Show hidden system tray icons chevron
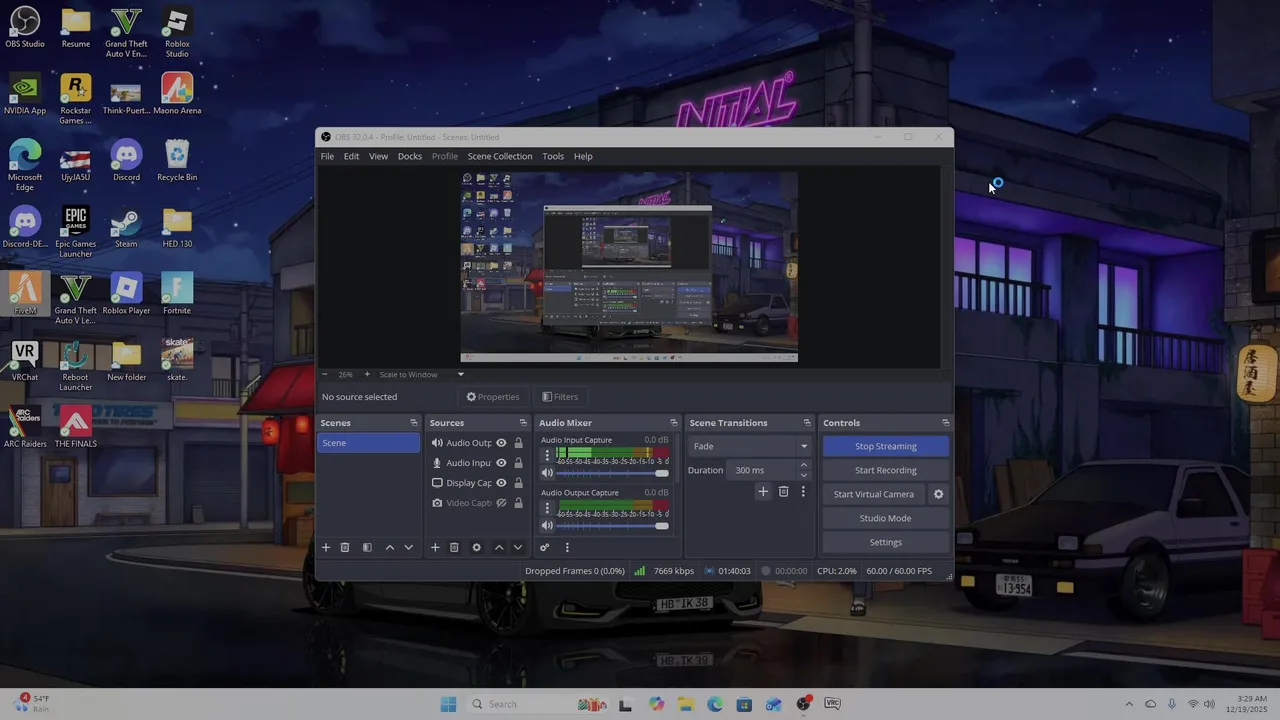This screenshot has width=1280, height=720. click(x=1129, y=704)
